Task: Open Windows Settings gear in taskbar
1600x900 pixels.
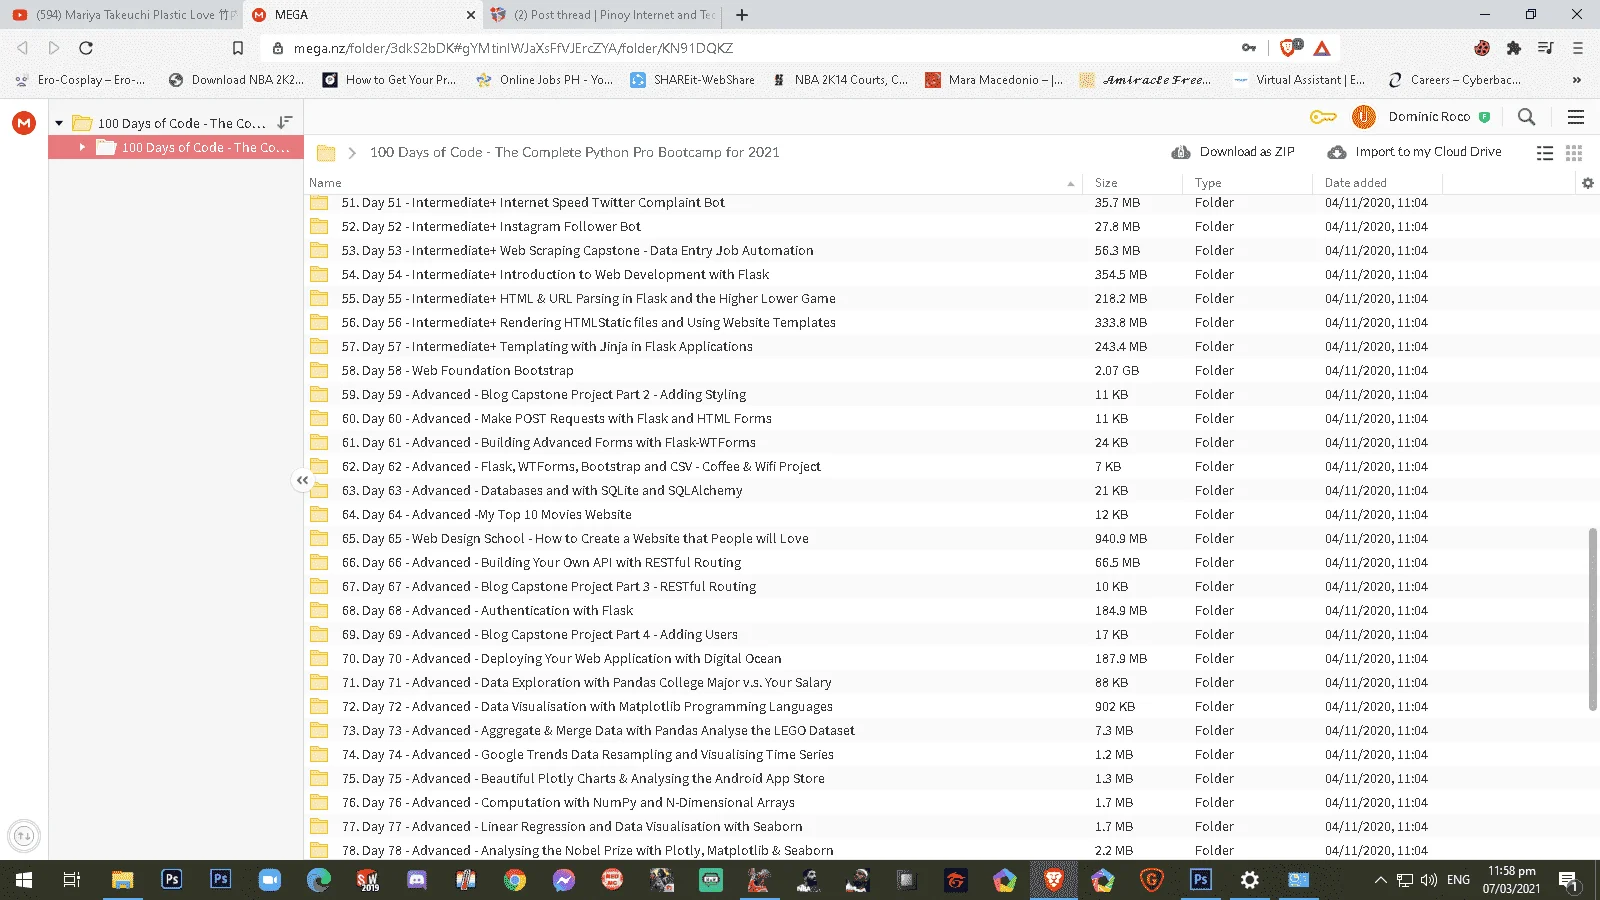Action: tap(1250, 880)
